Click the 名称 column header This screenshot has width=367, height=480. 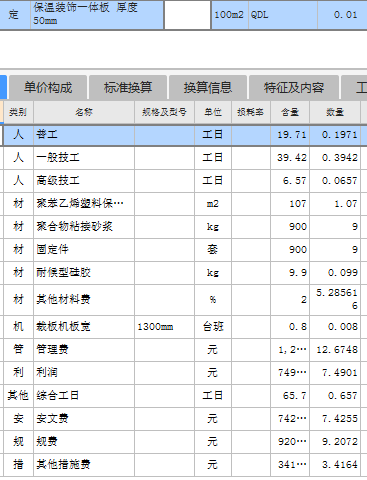tap(84, 112)
